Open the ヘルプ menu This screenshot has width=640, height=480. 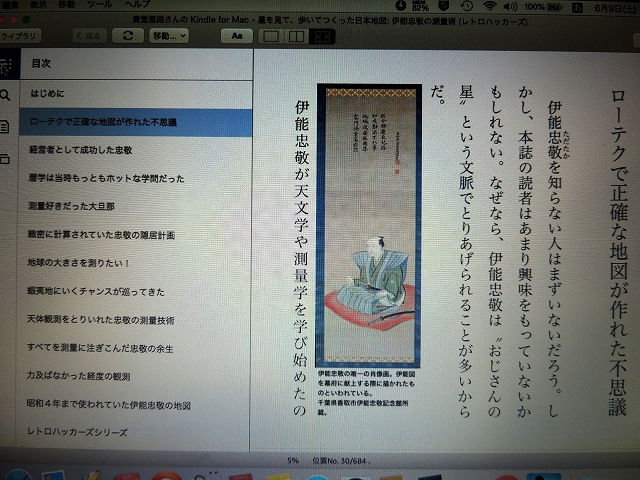click(x=138, y=4)
